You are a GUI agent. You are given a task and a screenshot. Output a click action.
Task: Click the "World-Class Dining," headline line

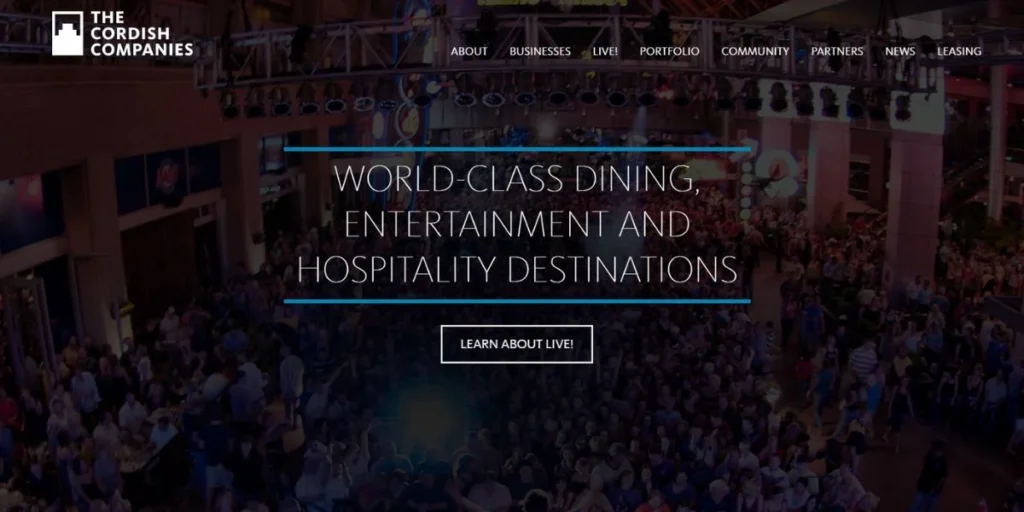517,178
